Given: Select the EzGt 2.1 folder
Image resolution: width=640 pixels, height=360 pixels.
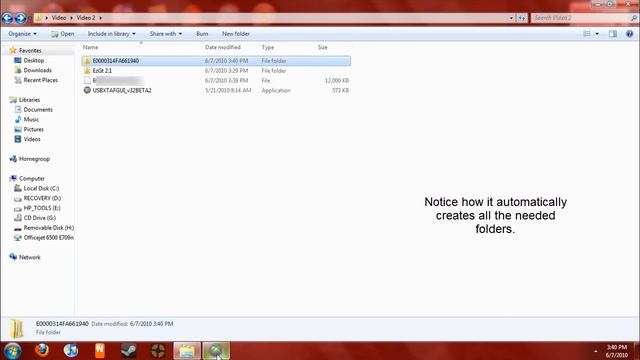Looking at the screenshot, I should point(216,71).
